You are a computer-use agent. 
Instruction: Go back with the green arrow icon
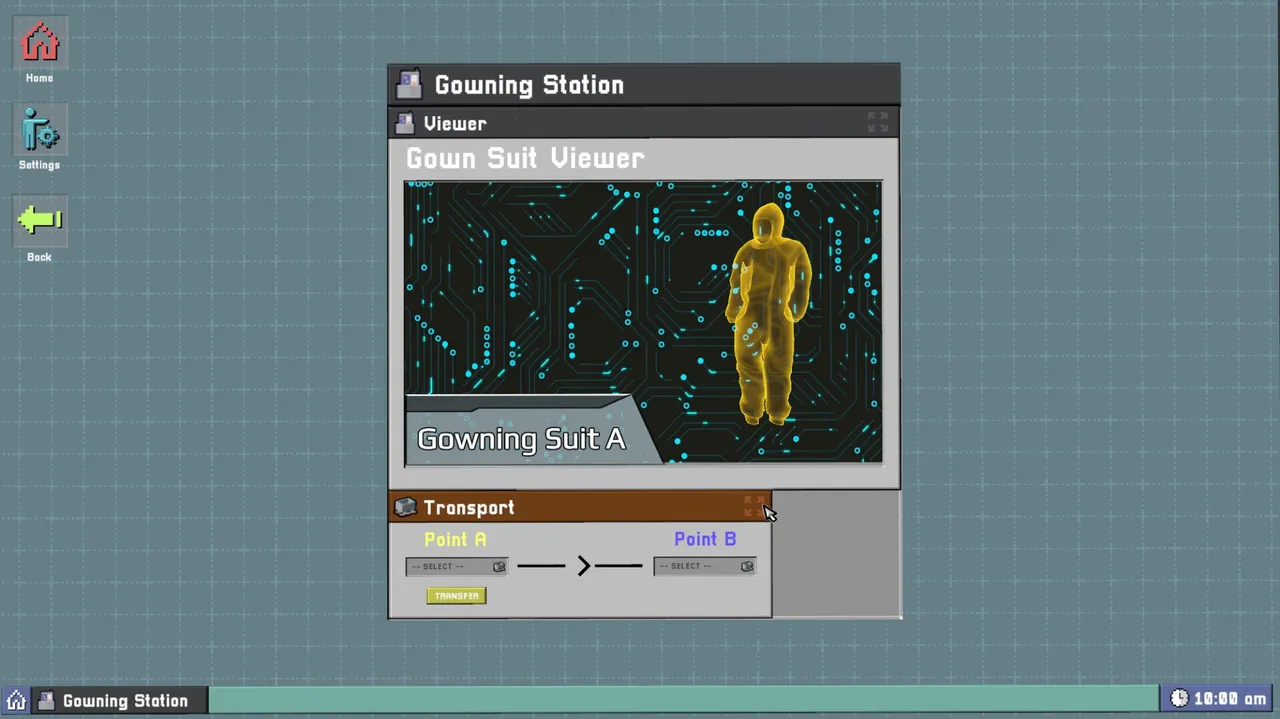pyautogui.click(x=40, y=220)
